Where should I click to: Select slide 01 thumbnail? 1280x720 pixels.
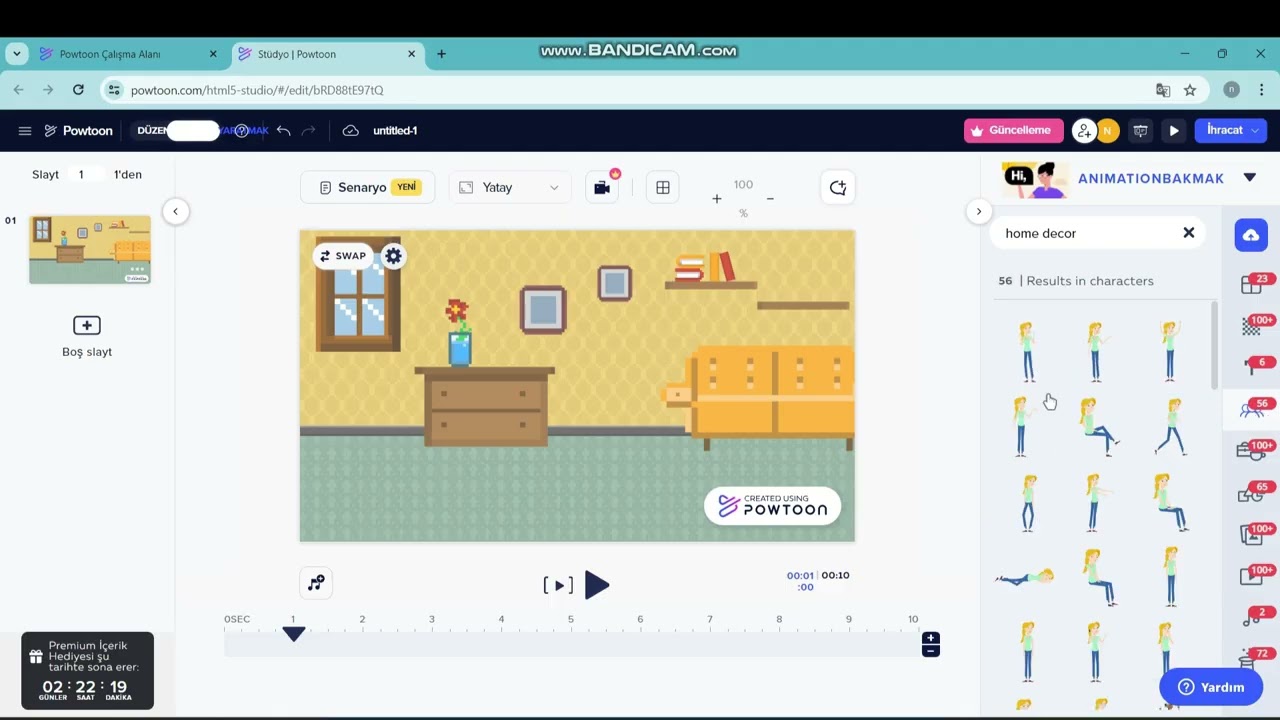click(90, 249)
